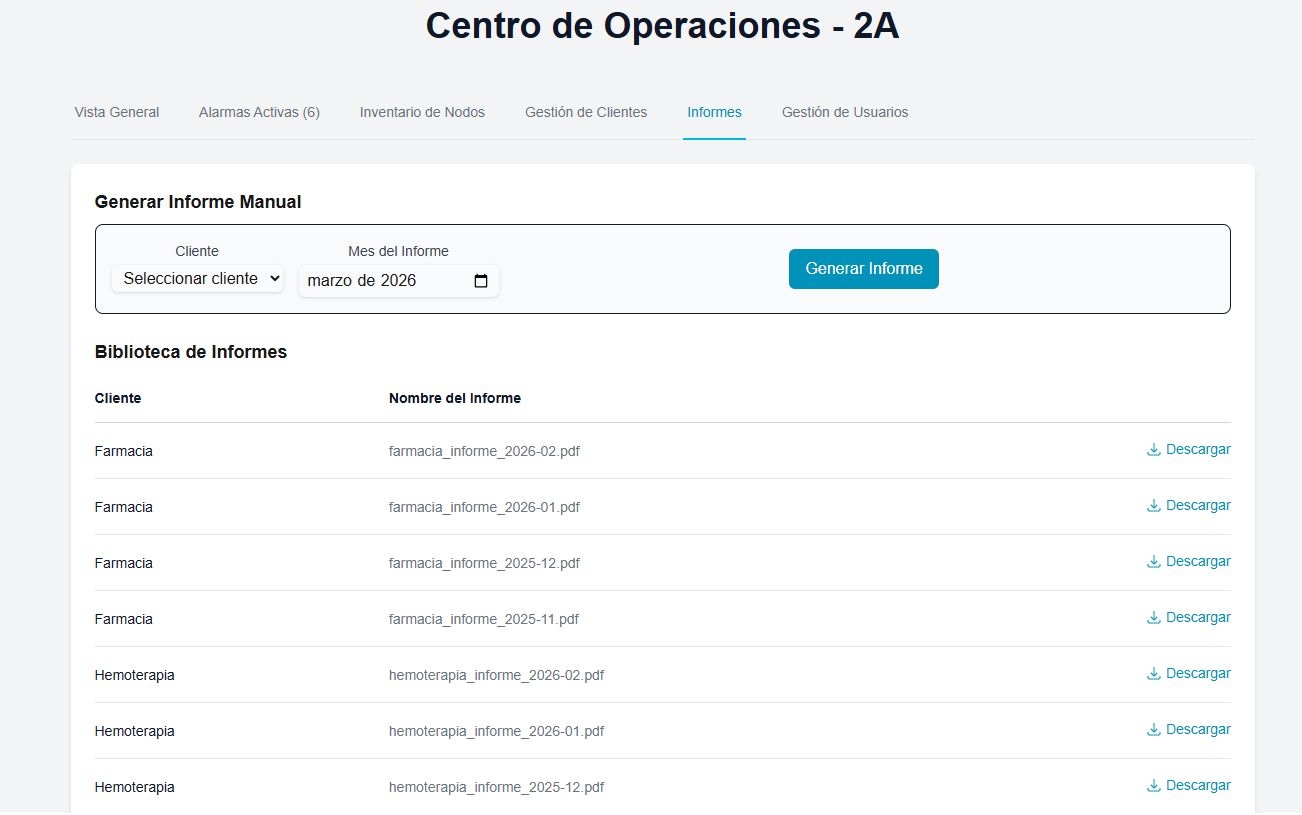The image size is (1302, 815).
Task: Click file name farmacia_informe_2025-11.pdf
Action: [x=484, y=620]
